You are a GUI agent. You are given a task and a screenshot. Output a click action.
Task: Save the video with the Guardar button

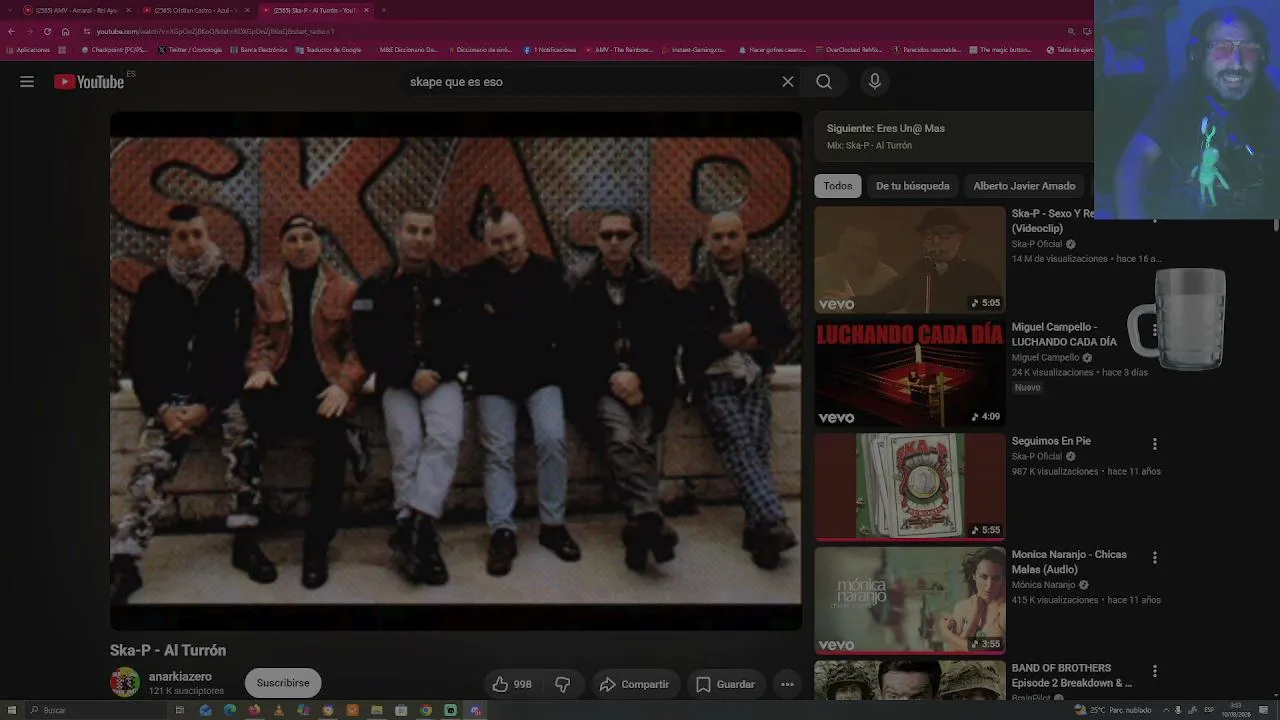726,684
